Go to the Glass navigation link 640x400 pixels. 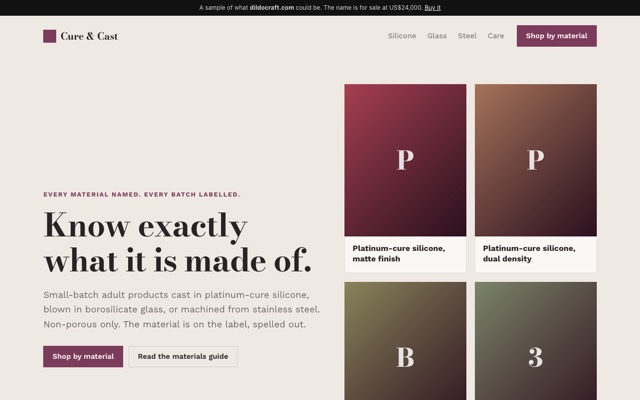click(437, 36)
